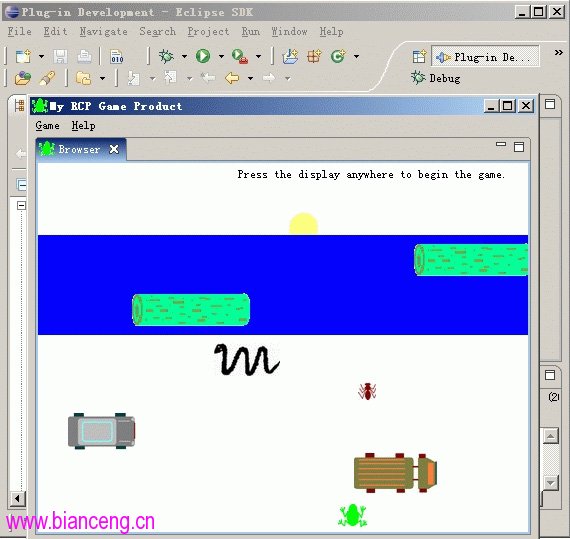Click the yellow sun in game
Image resolution: width=570 pixels, height=539 pixels.
point(304,224)
